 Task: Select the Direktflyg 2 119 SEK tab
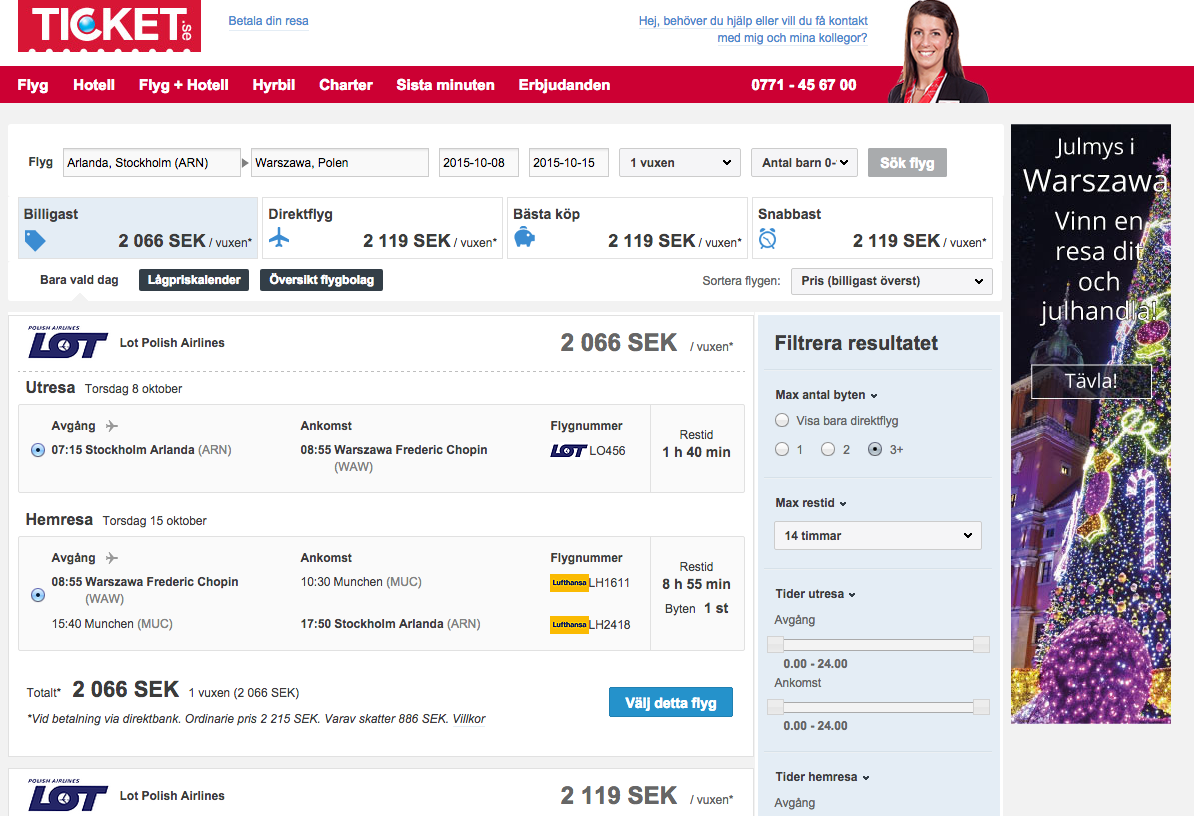(x=382, y=228)
